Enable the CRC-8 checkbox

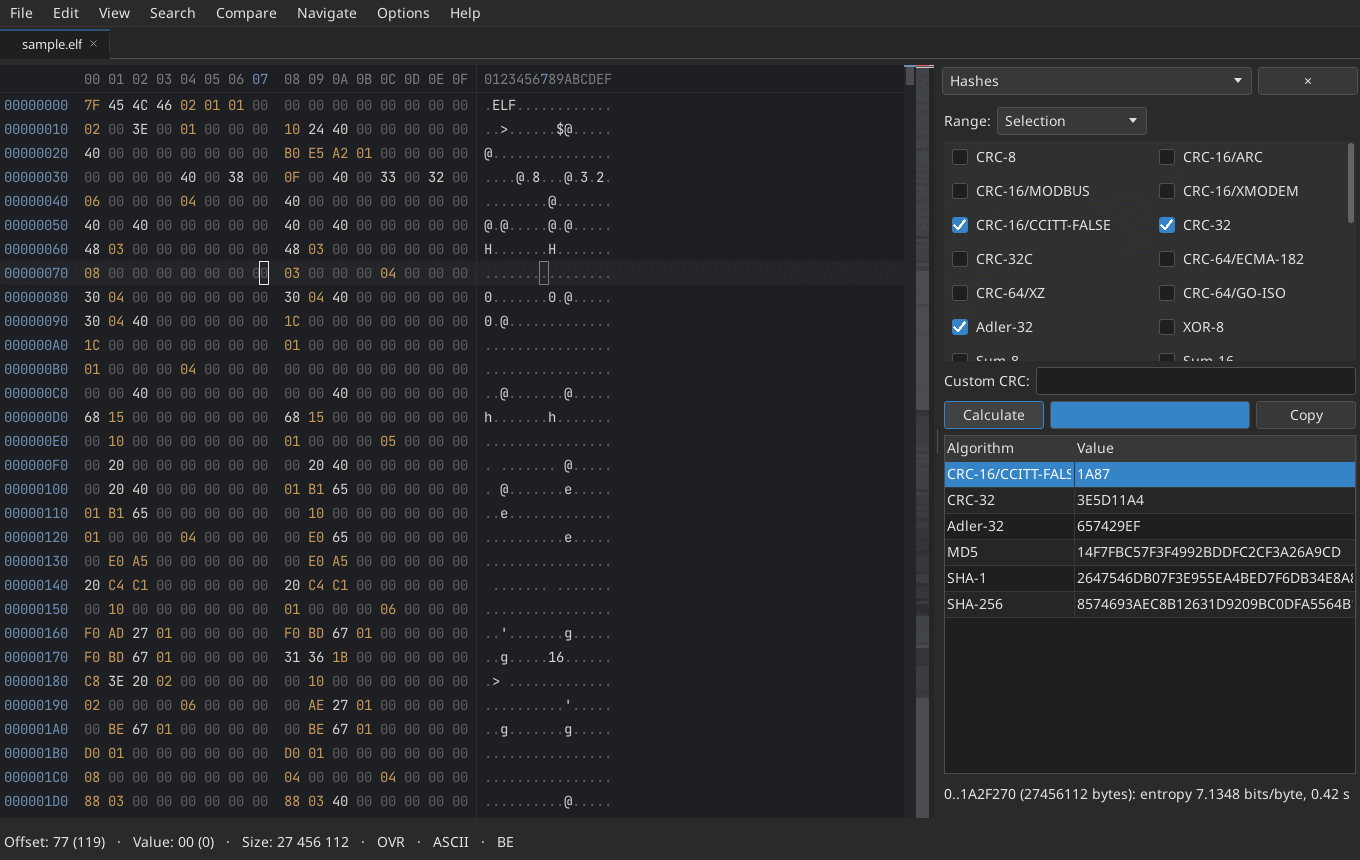[x=960, y=157]
